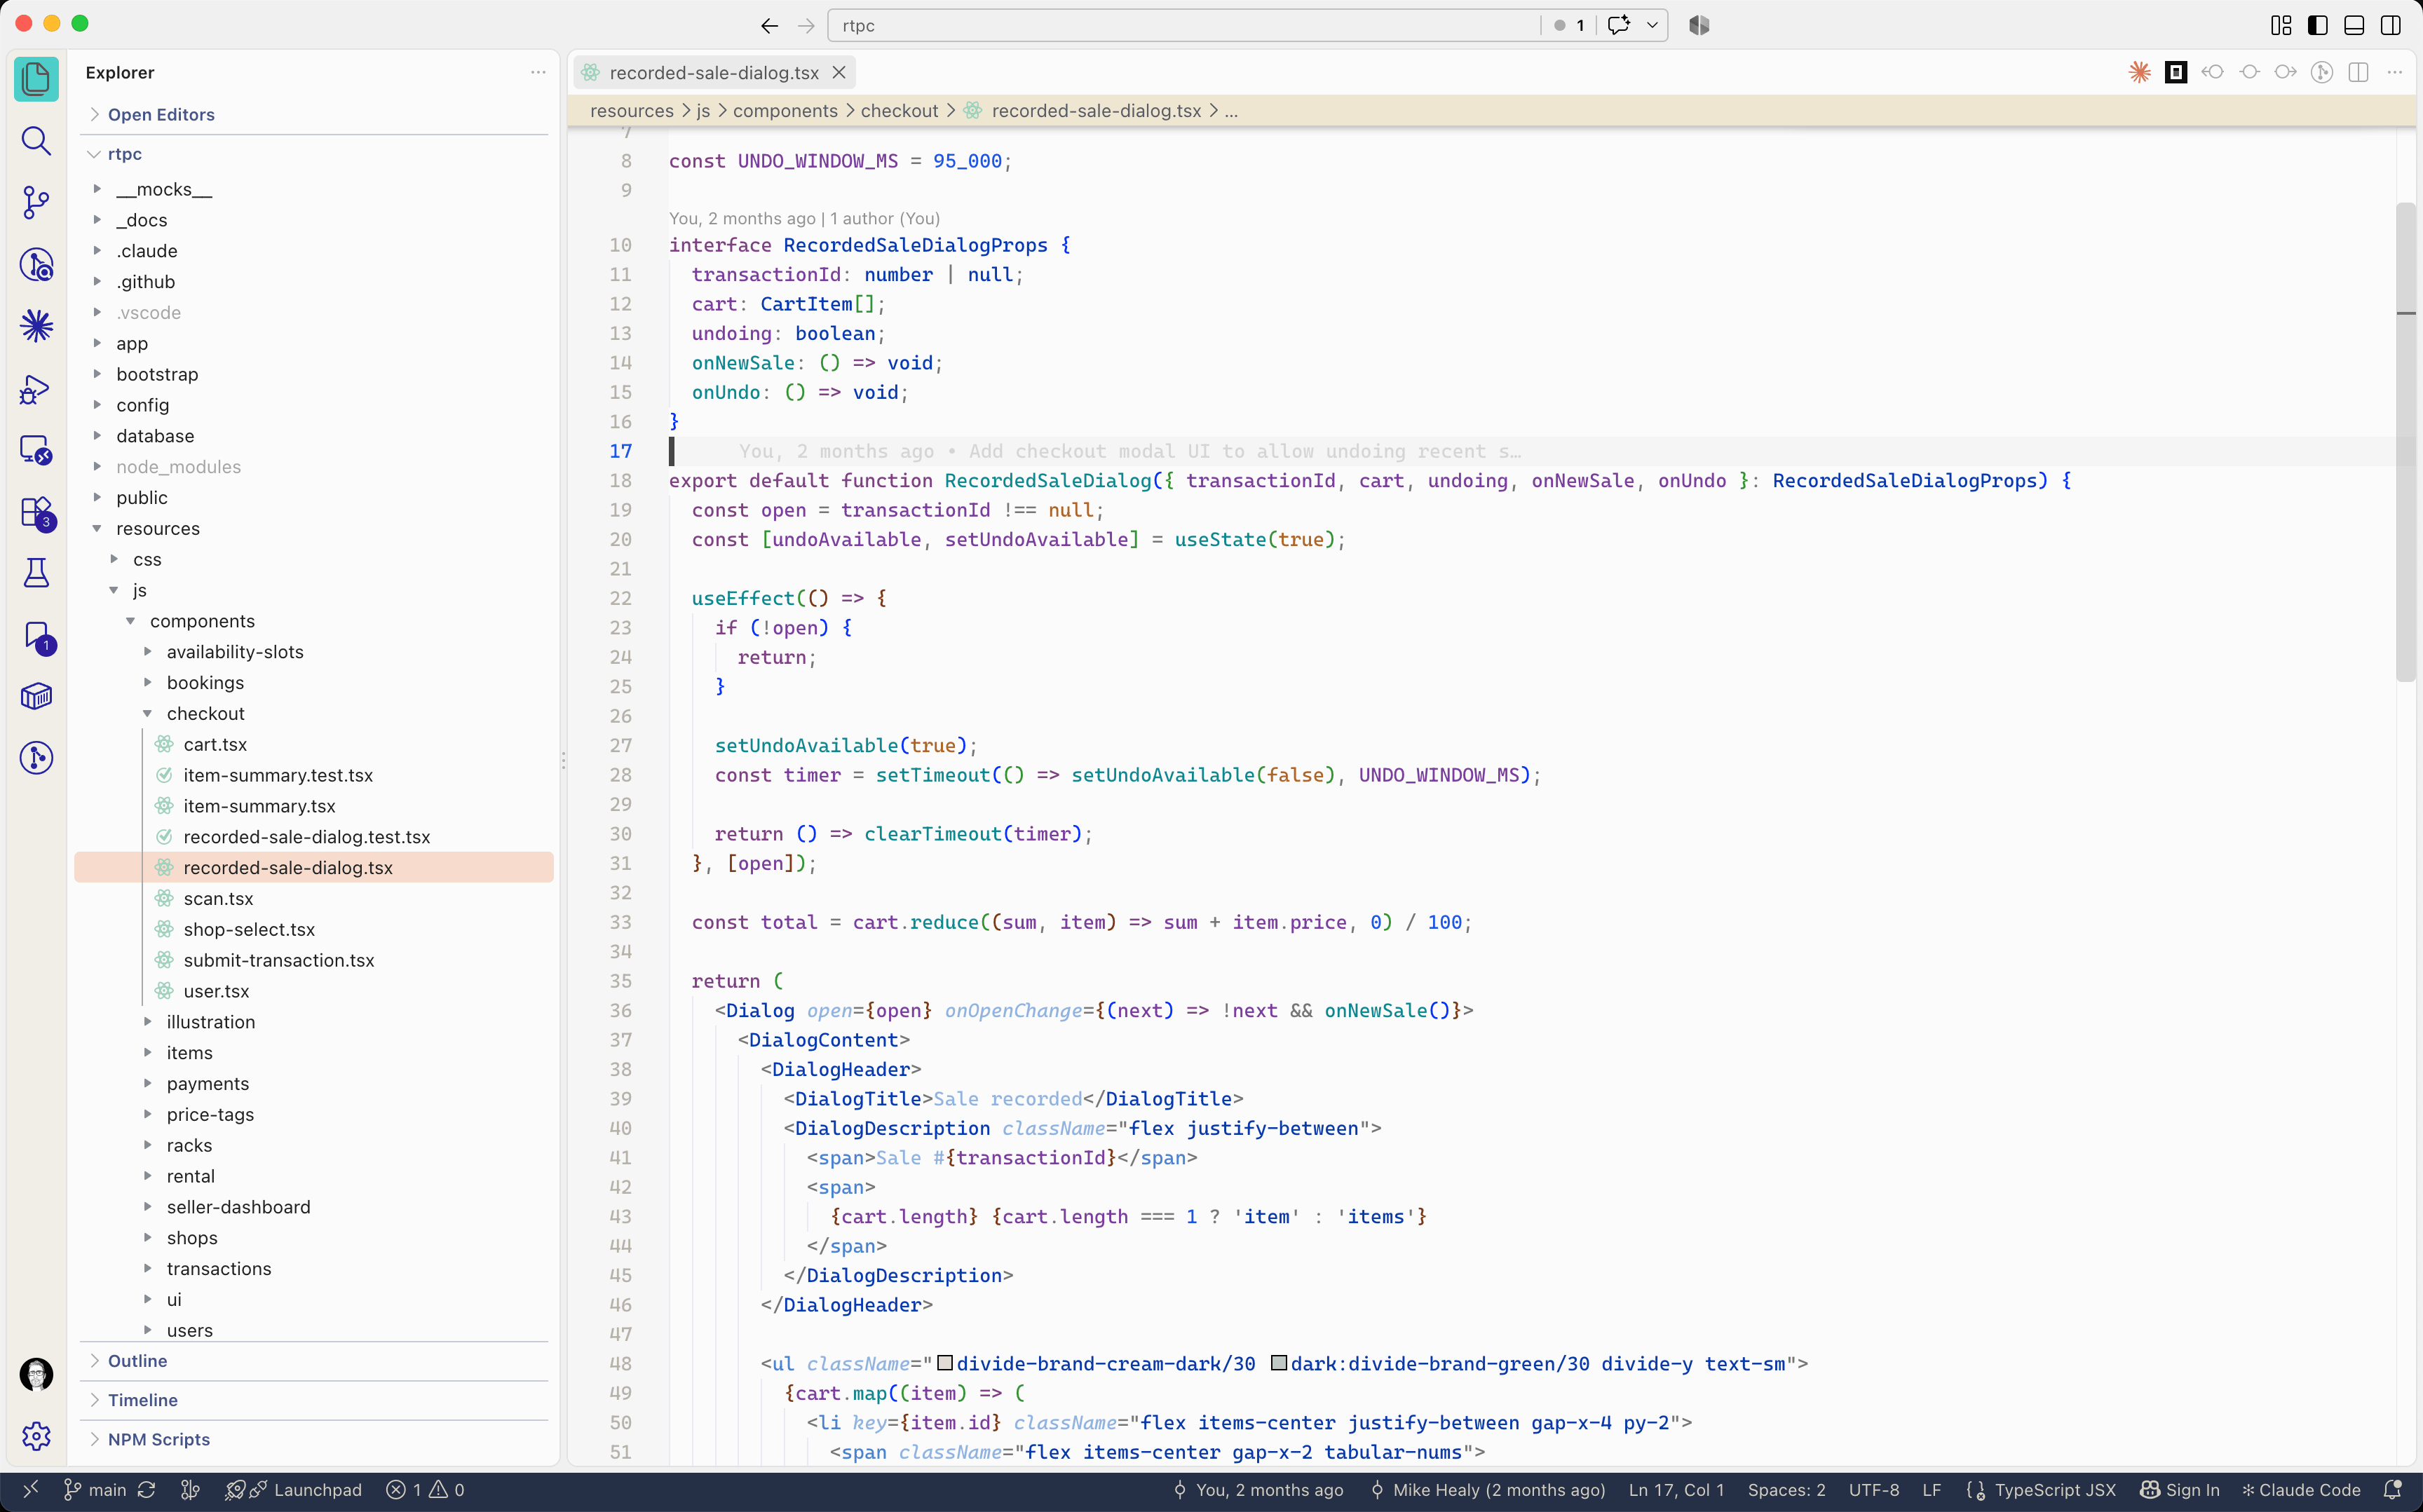This screenshot has height=1512, width=2423.
Task: Toggle Primary Side Bar visibility
Action: tap(2318, 26)
